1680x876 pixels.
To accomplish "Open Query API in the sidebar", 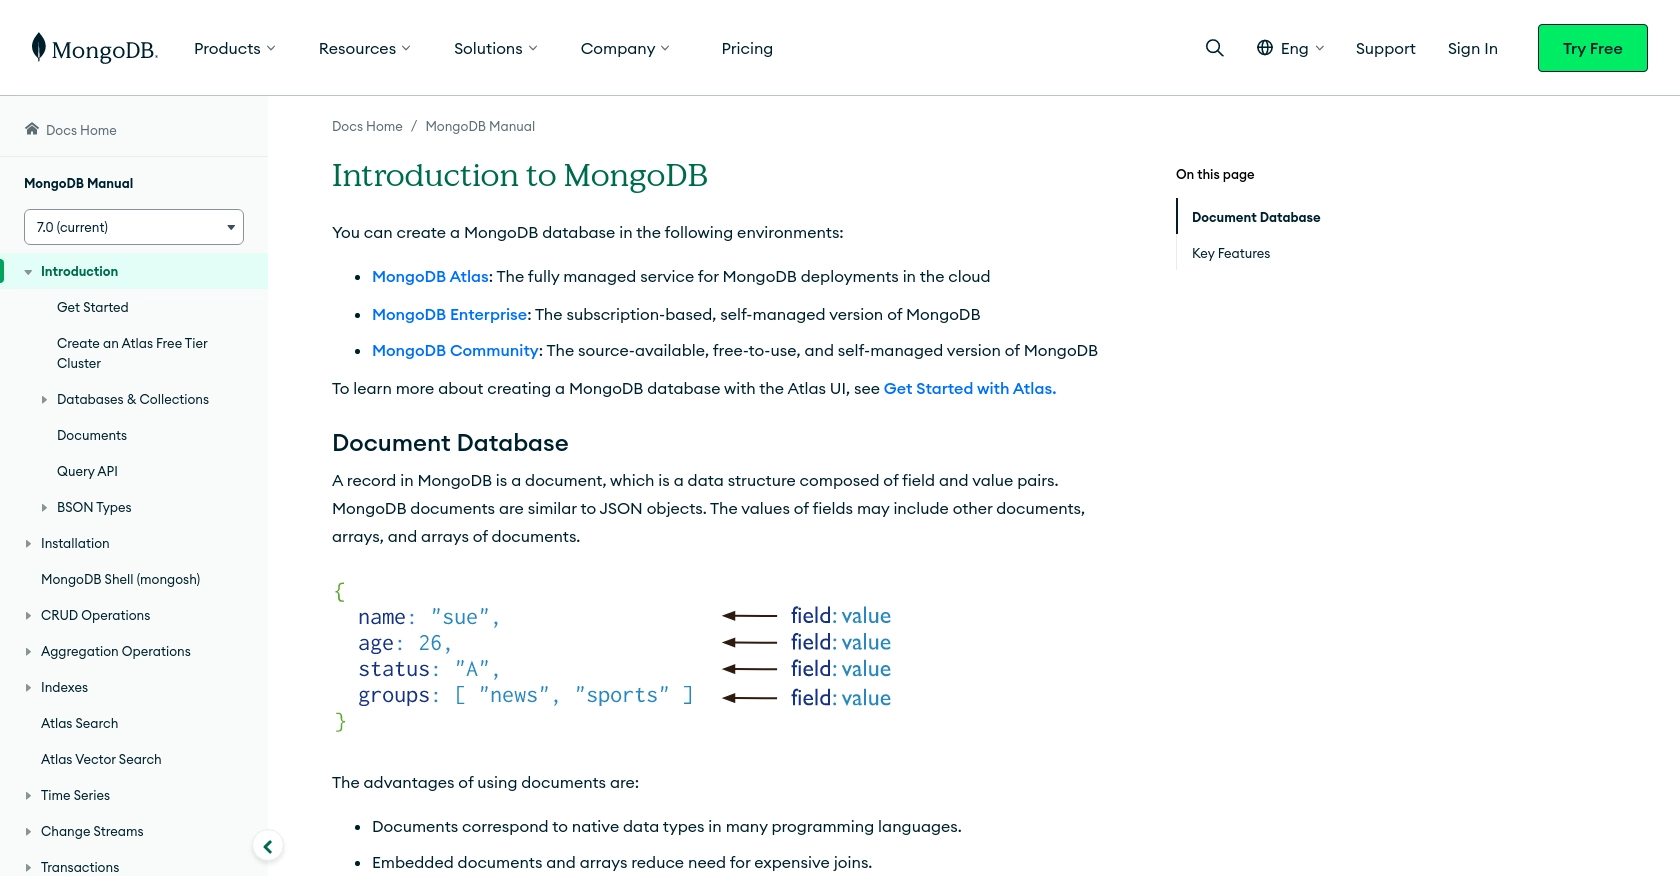I will pyautogui.click(x=87, y=471).
